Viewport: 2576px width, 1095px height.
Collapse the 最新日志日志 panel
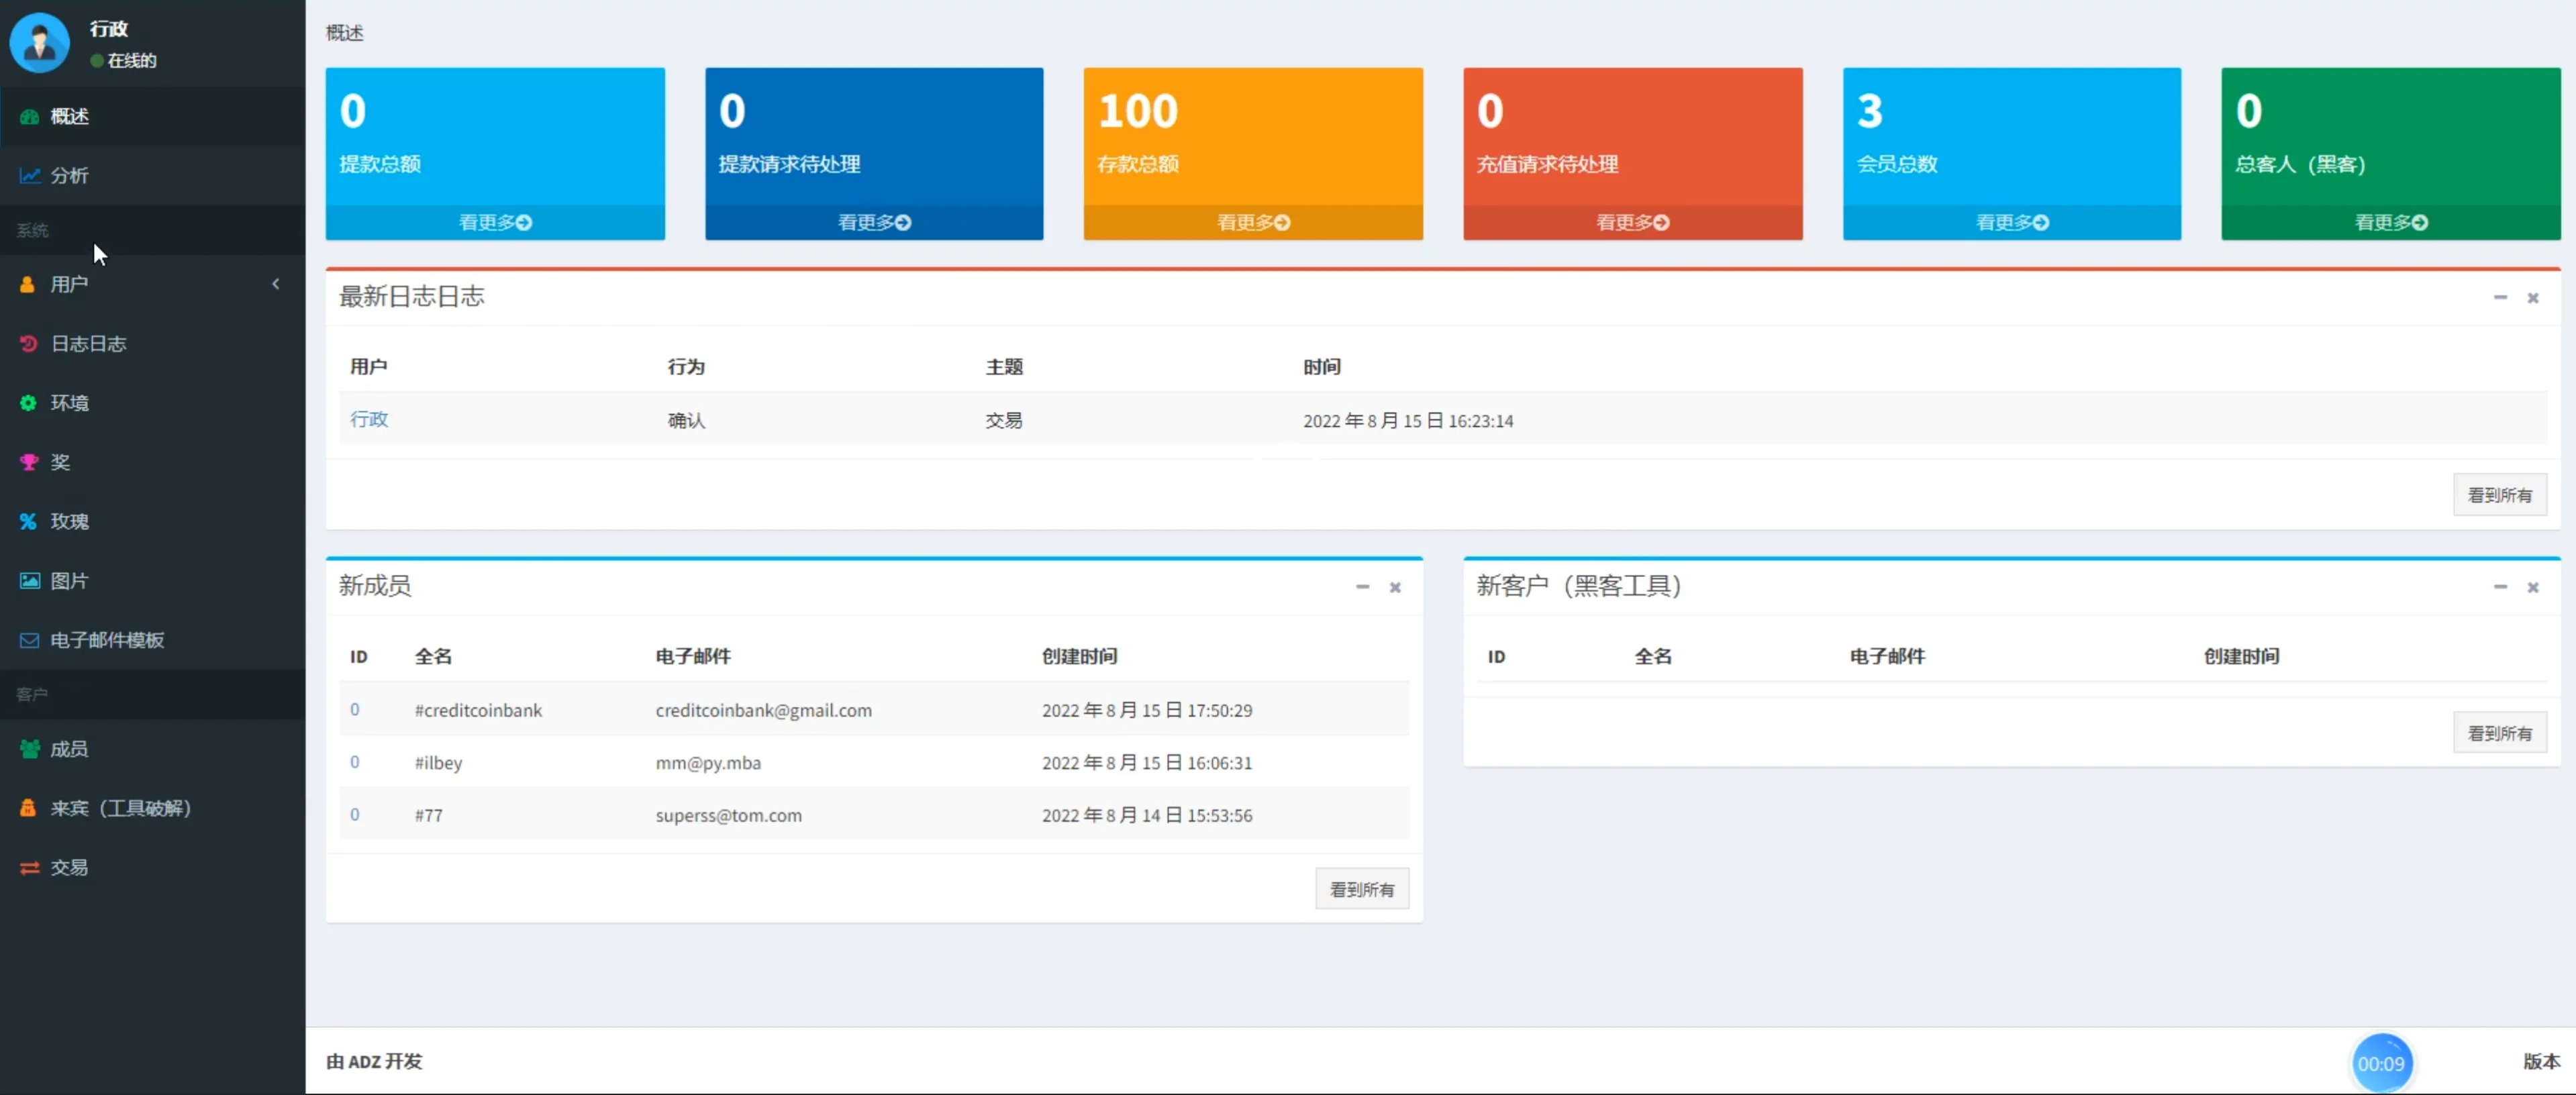pos(2500,298)
